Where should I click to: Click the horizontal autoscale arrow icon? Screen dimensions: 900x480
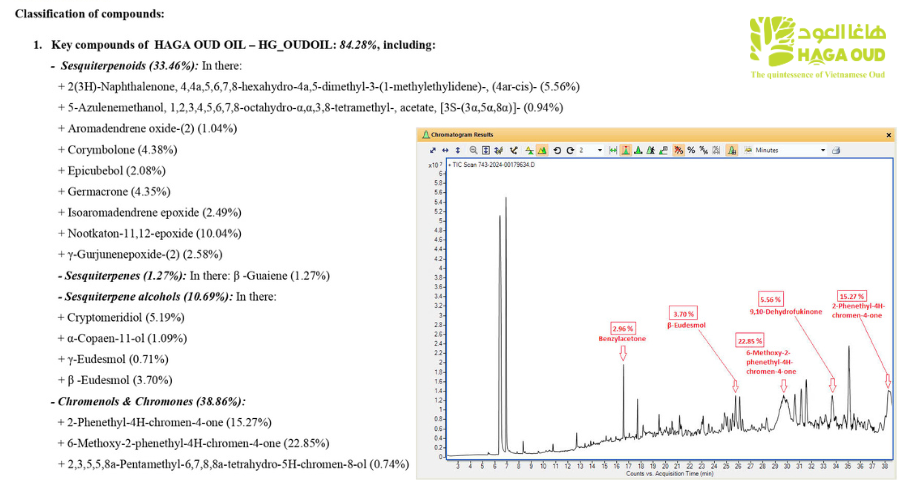coord(446,150)
